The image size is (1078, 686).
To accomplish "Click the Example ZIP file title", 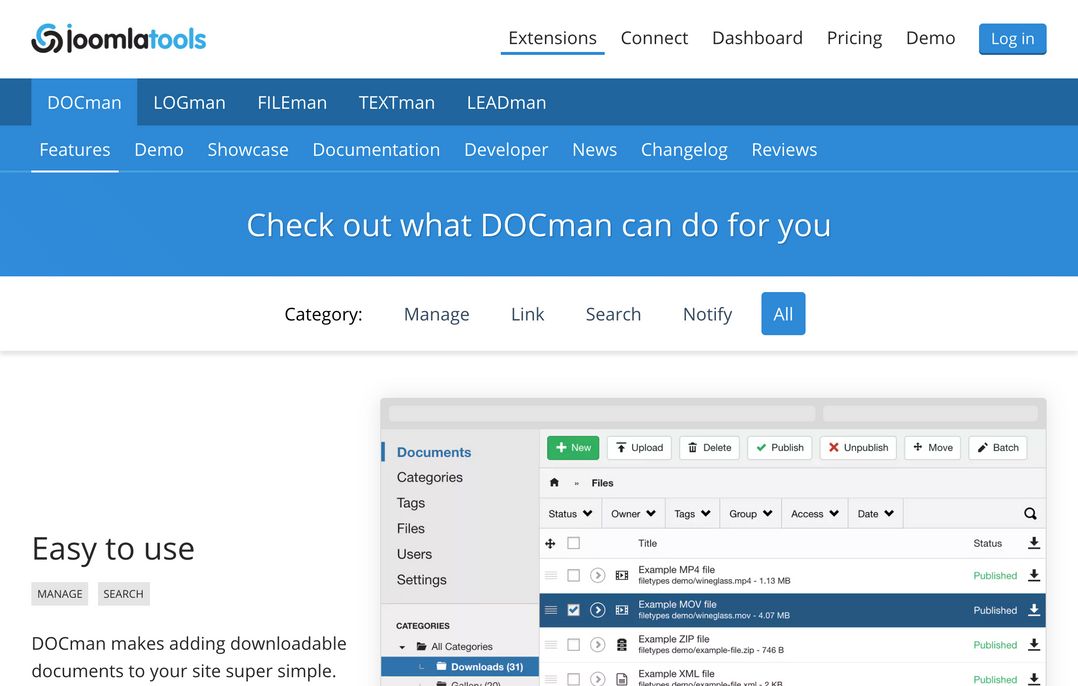I will 674,639.
